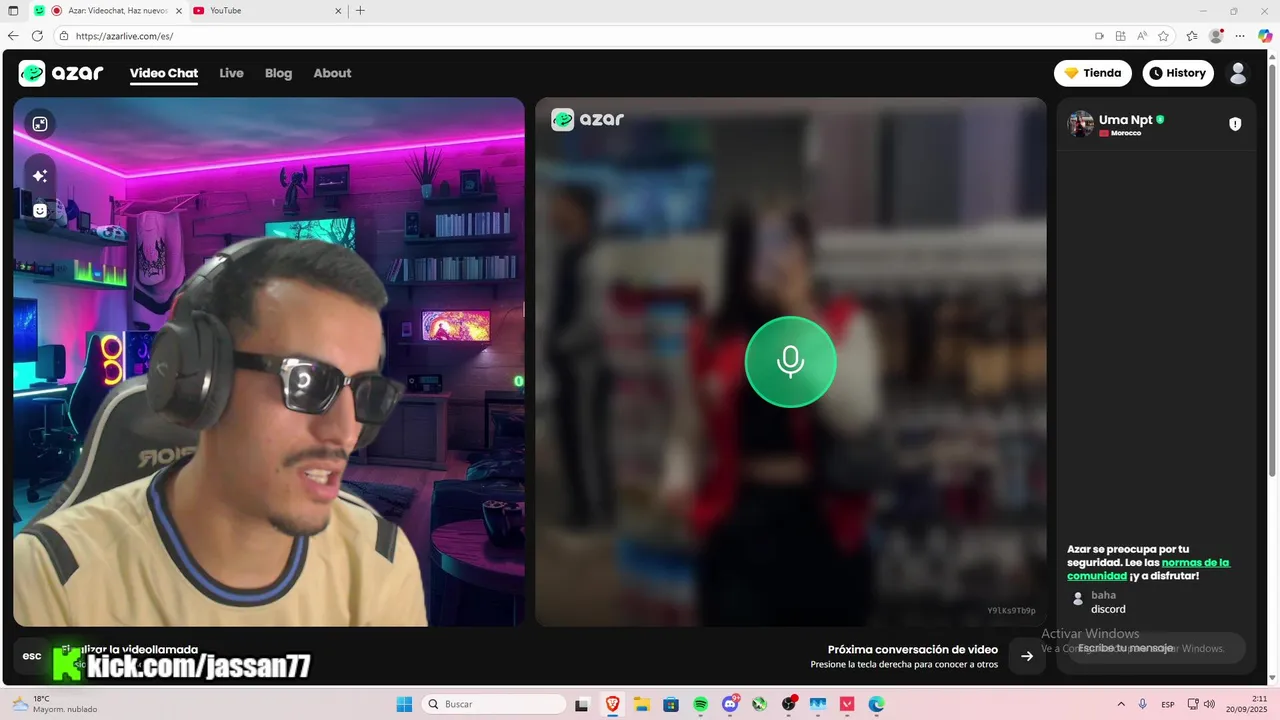The width and height of the screenshot is (1280, 720).
Task: Open the tab actions menu
Action: point(13,11)
